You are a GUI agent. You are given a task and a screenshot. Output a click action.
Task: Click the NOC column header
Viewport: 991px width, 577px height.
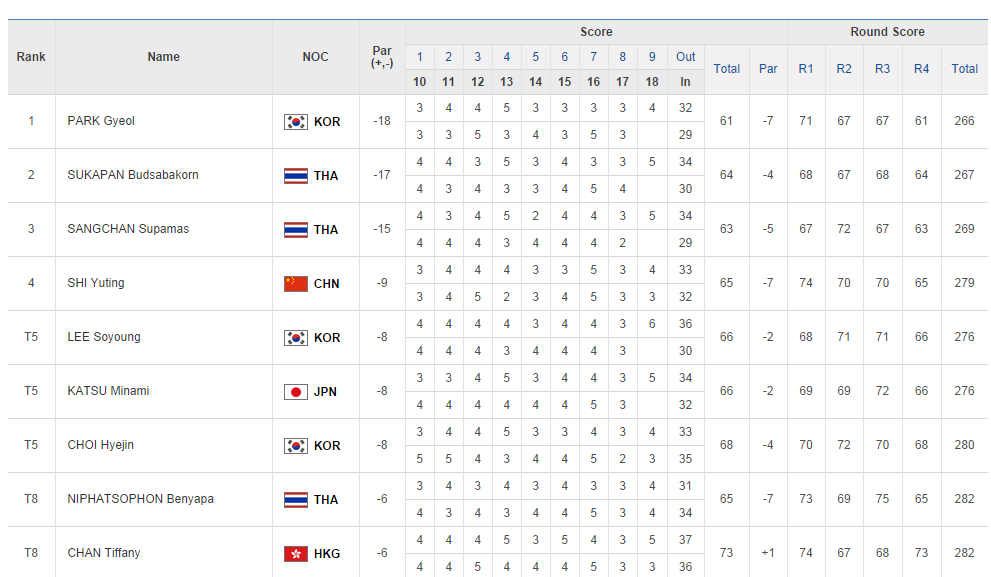coord(315,57)
